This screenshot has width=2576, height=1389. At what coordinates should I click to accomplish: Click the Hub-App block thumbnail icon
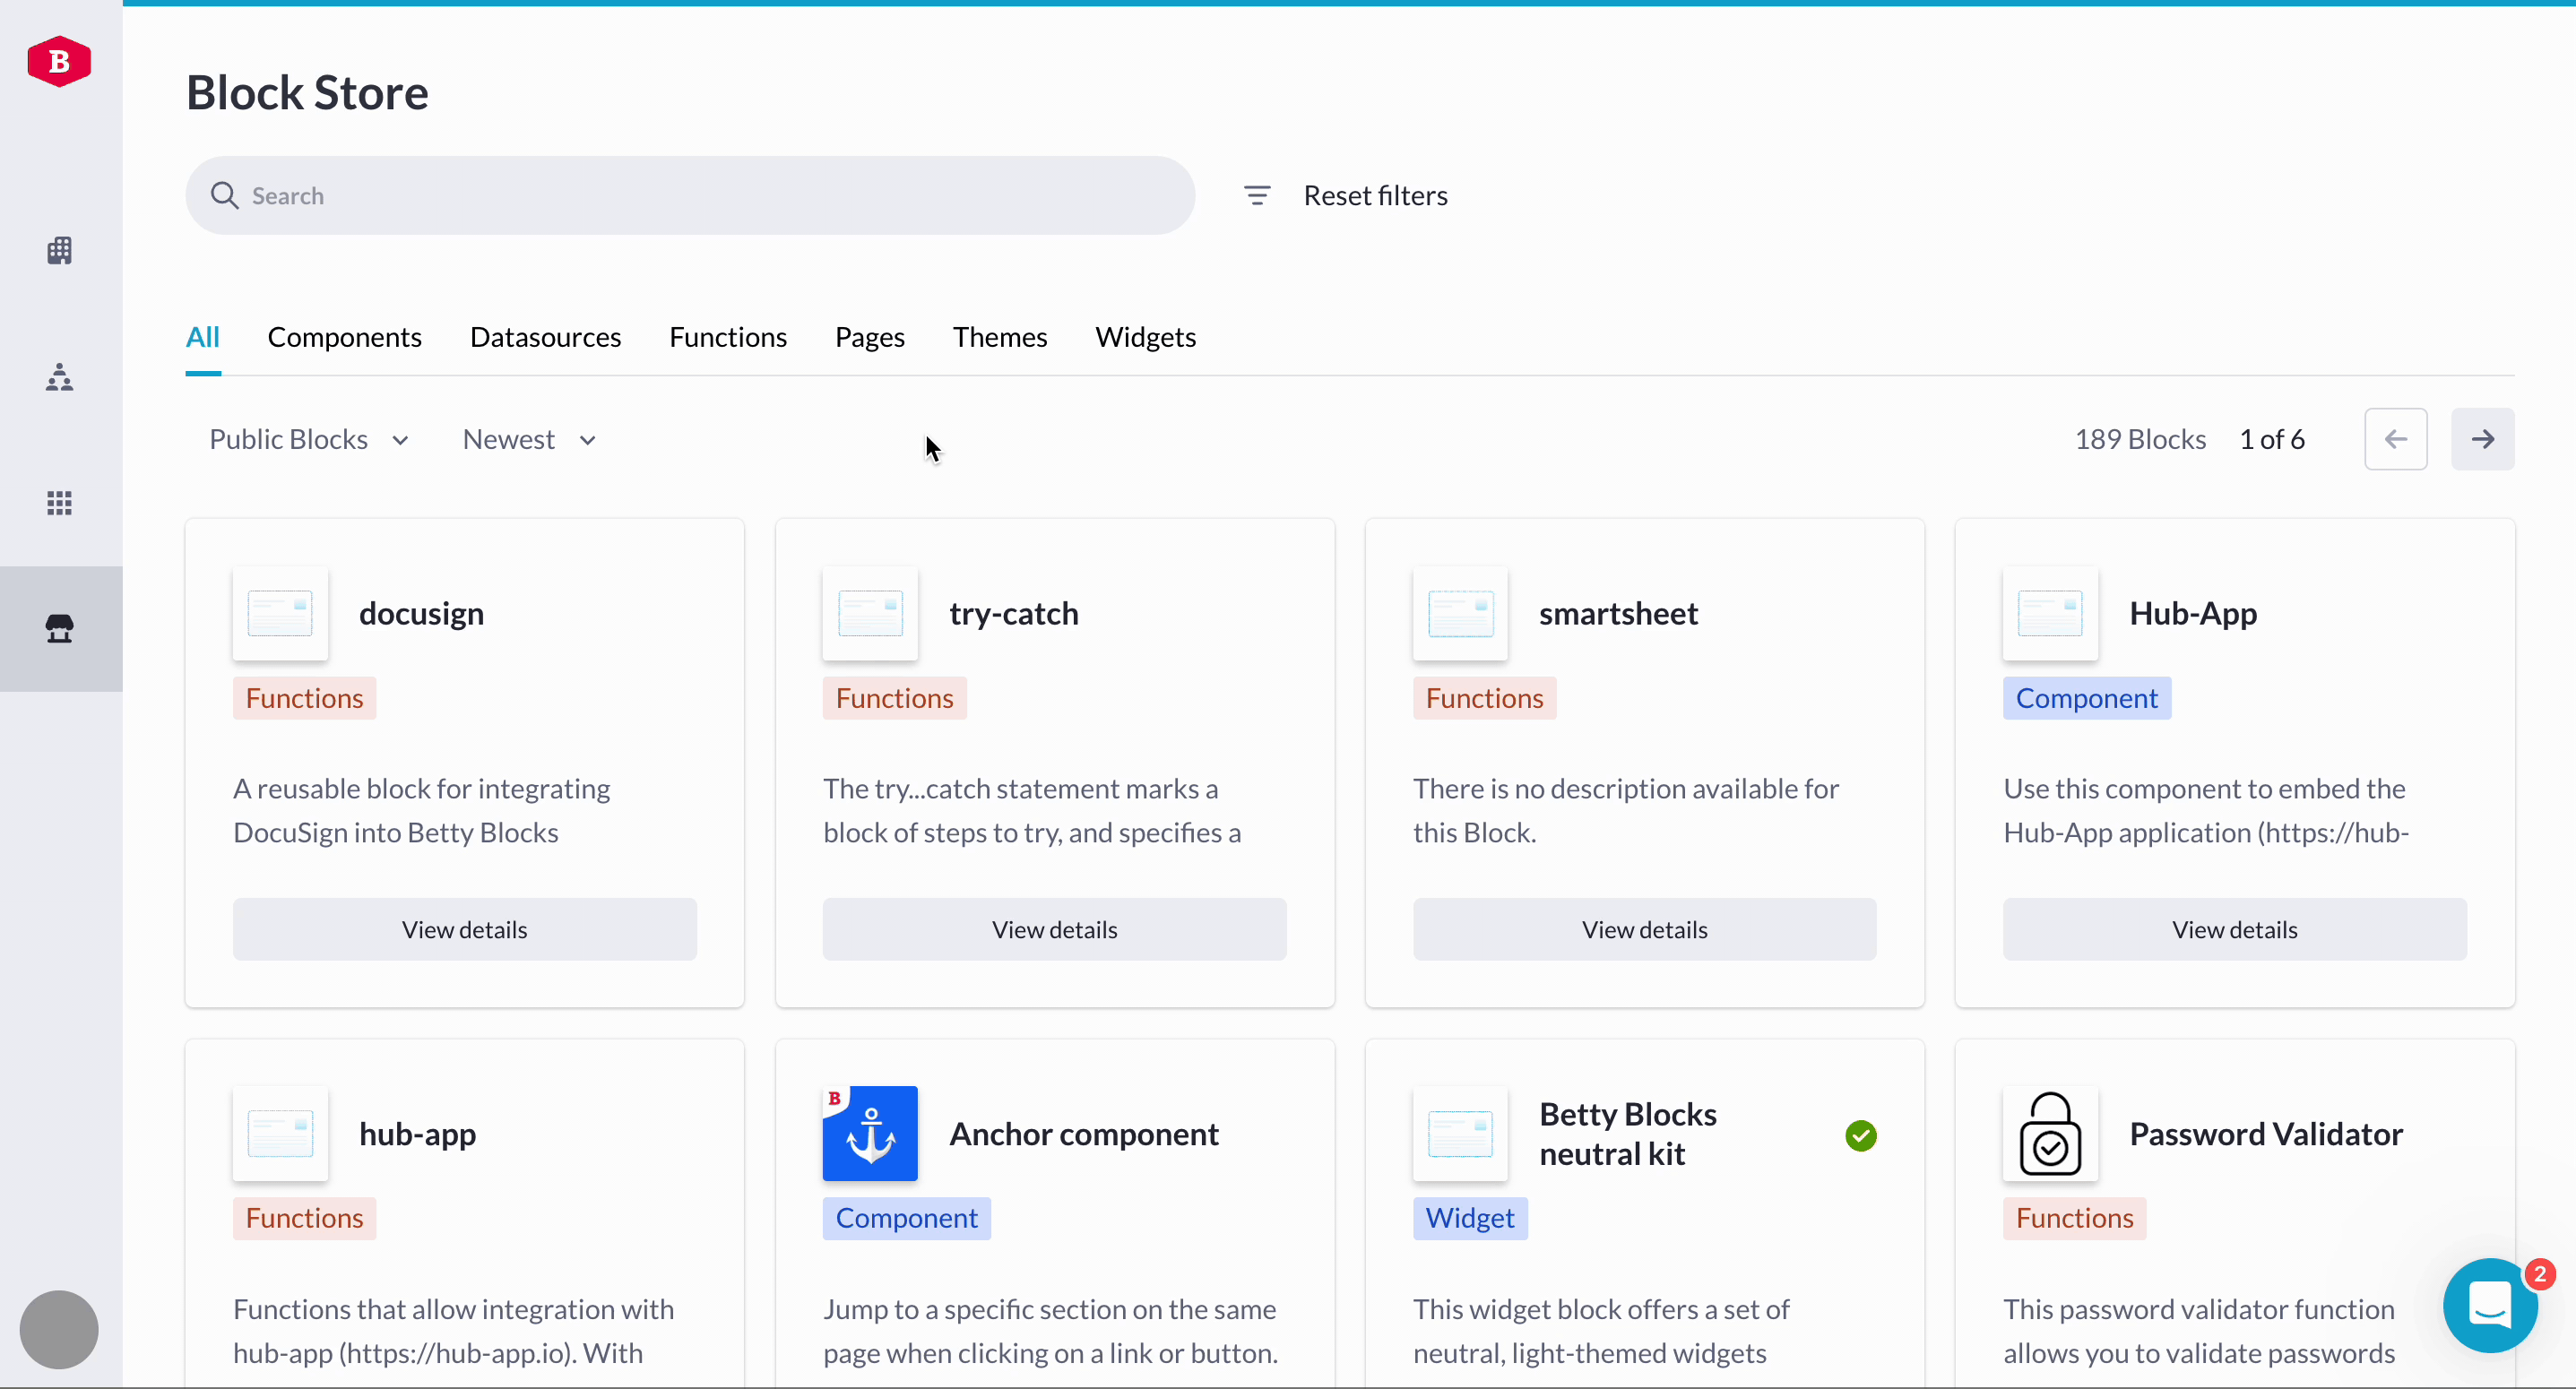tap(2050, 613)
